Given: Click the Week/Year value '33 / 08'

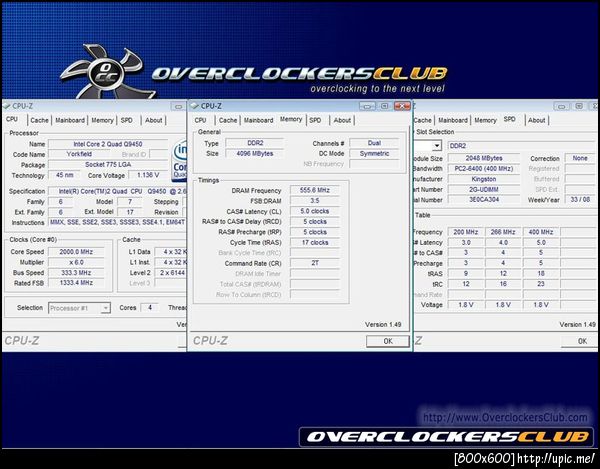Looking at the screenshot, I should coord(580,199).
